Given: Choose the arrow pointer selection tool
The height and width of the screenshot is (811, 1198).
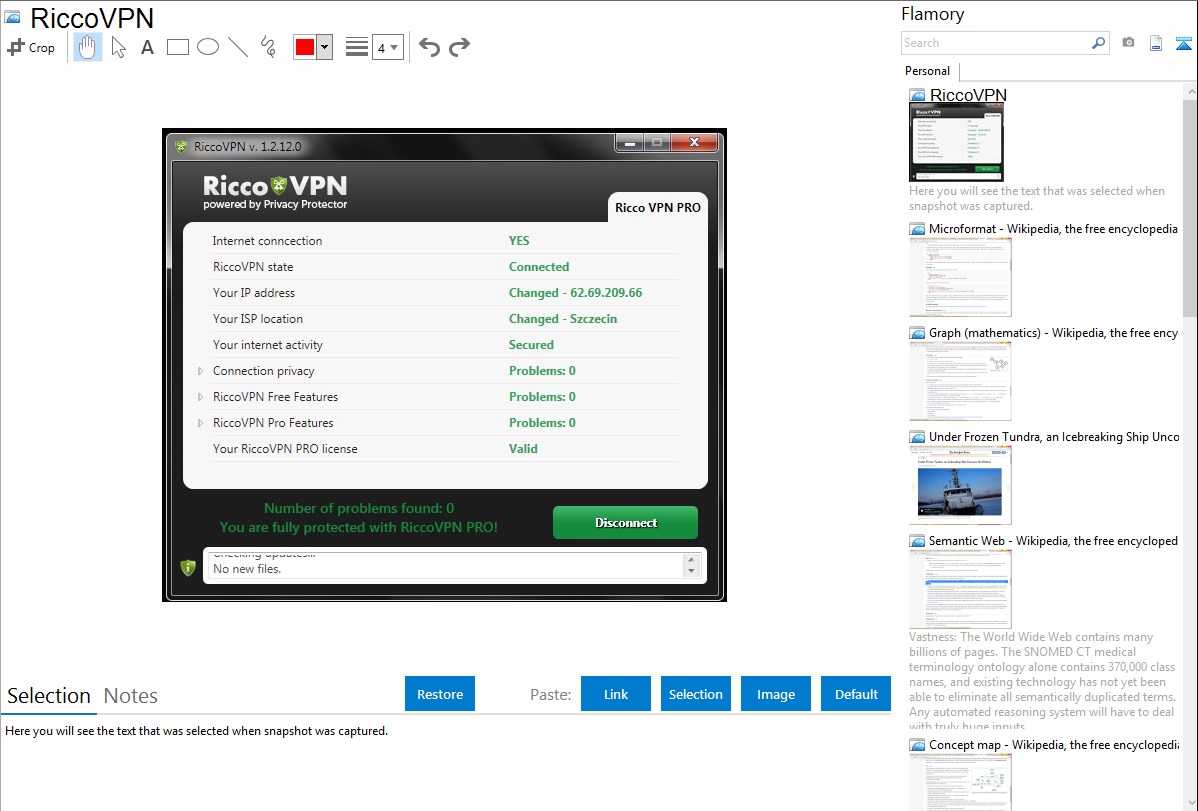Looking at the screenshot, I should coord(118,47).
